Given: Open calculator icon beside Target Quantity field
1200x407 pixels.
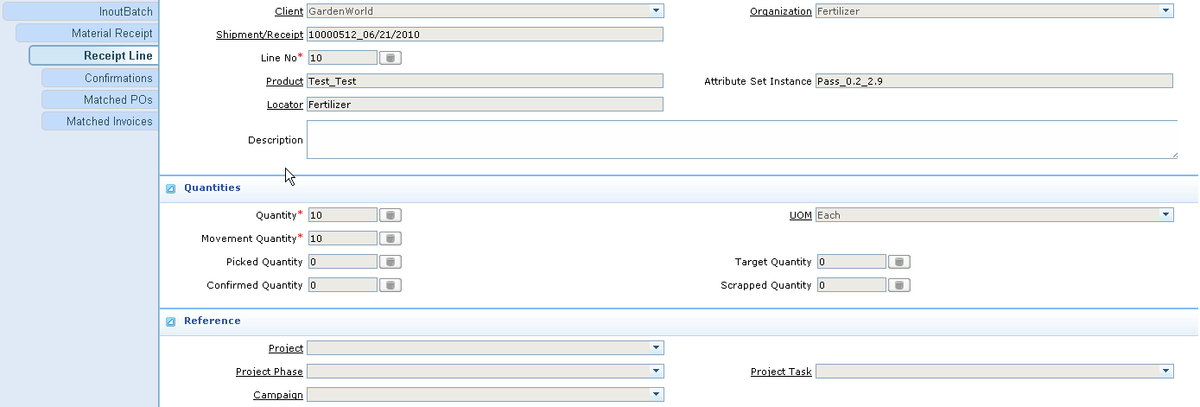Looking at the screenshot, I should tap(900, 262).
